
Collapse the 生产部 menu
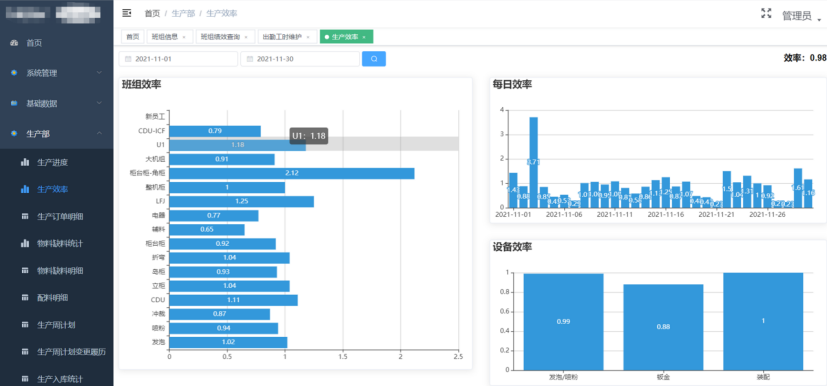56,134
